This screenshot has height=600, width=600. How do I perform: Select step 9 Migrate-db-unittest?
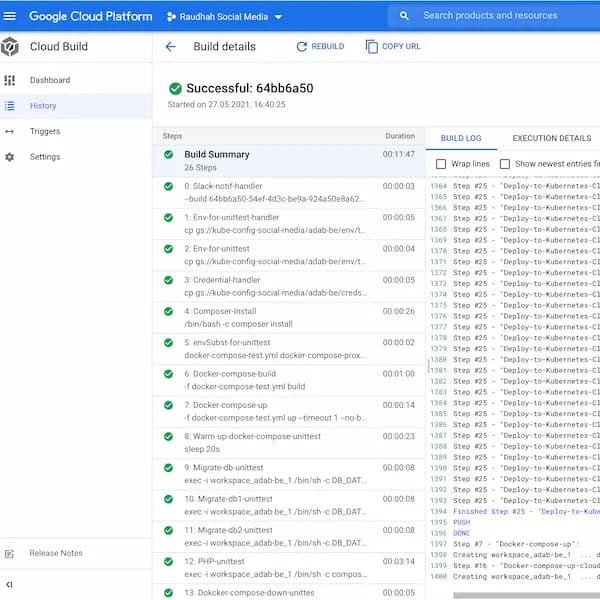coord(289,474)
